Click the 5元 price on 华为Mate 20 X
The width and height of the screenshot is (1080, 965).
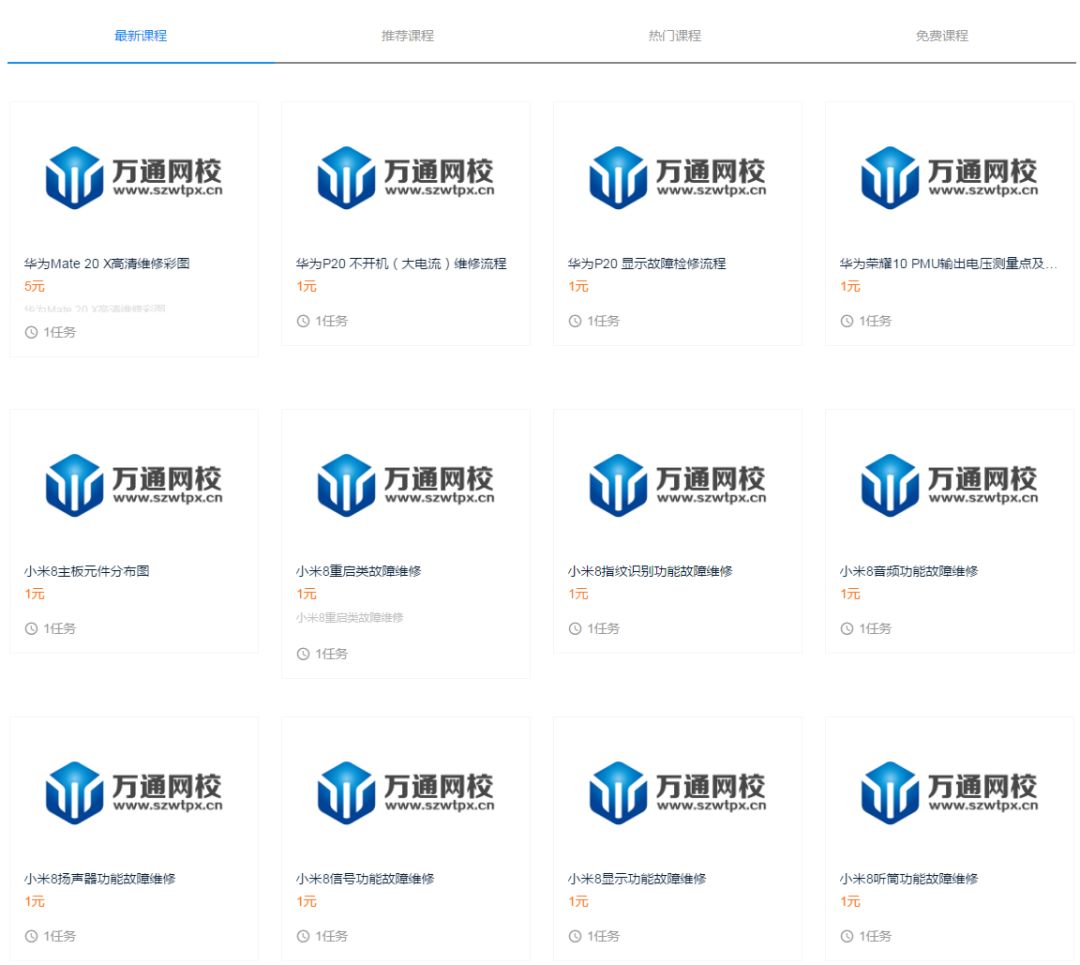pyautogui.click(x=34, y=286)
